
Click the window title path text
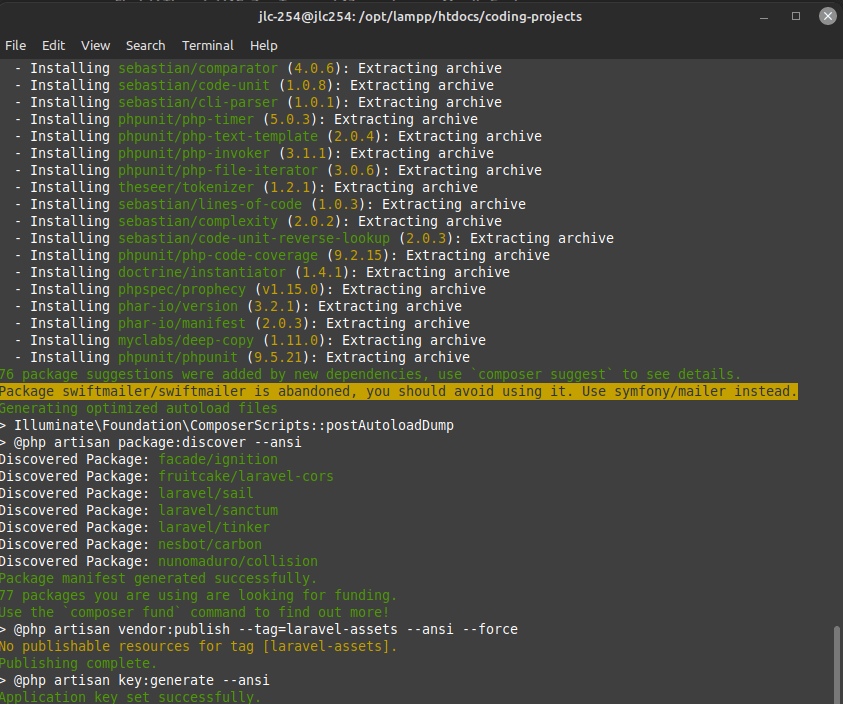(420, 17)
